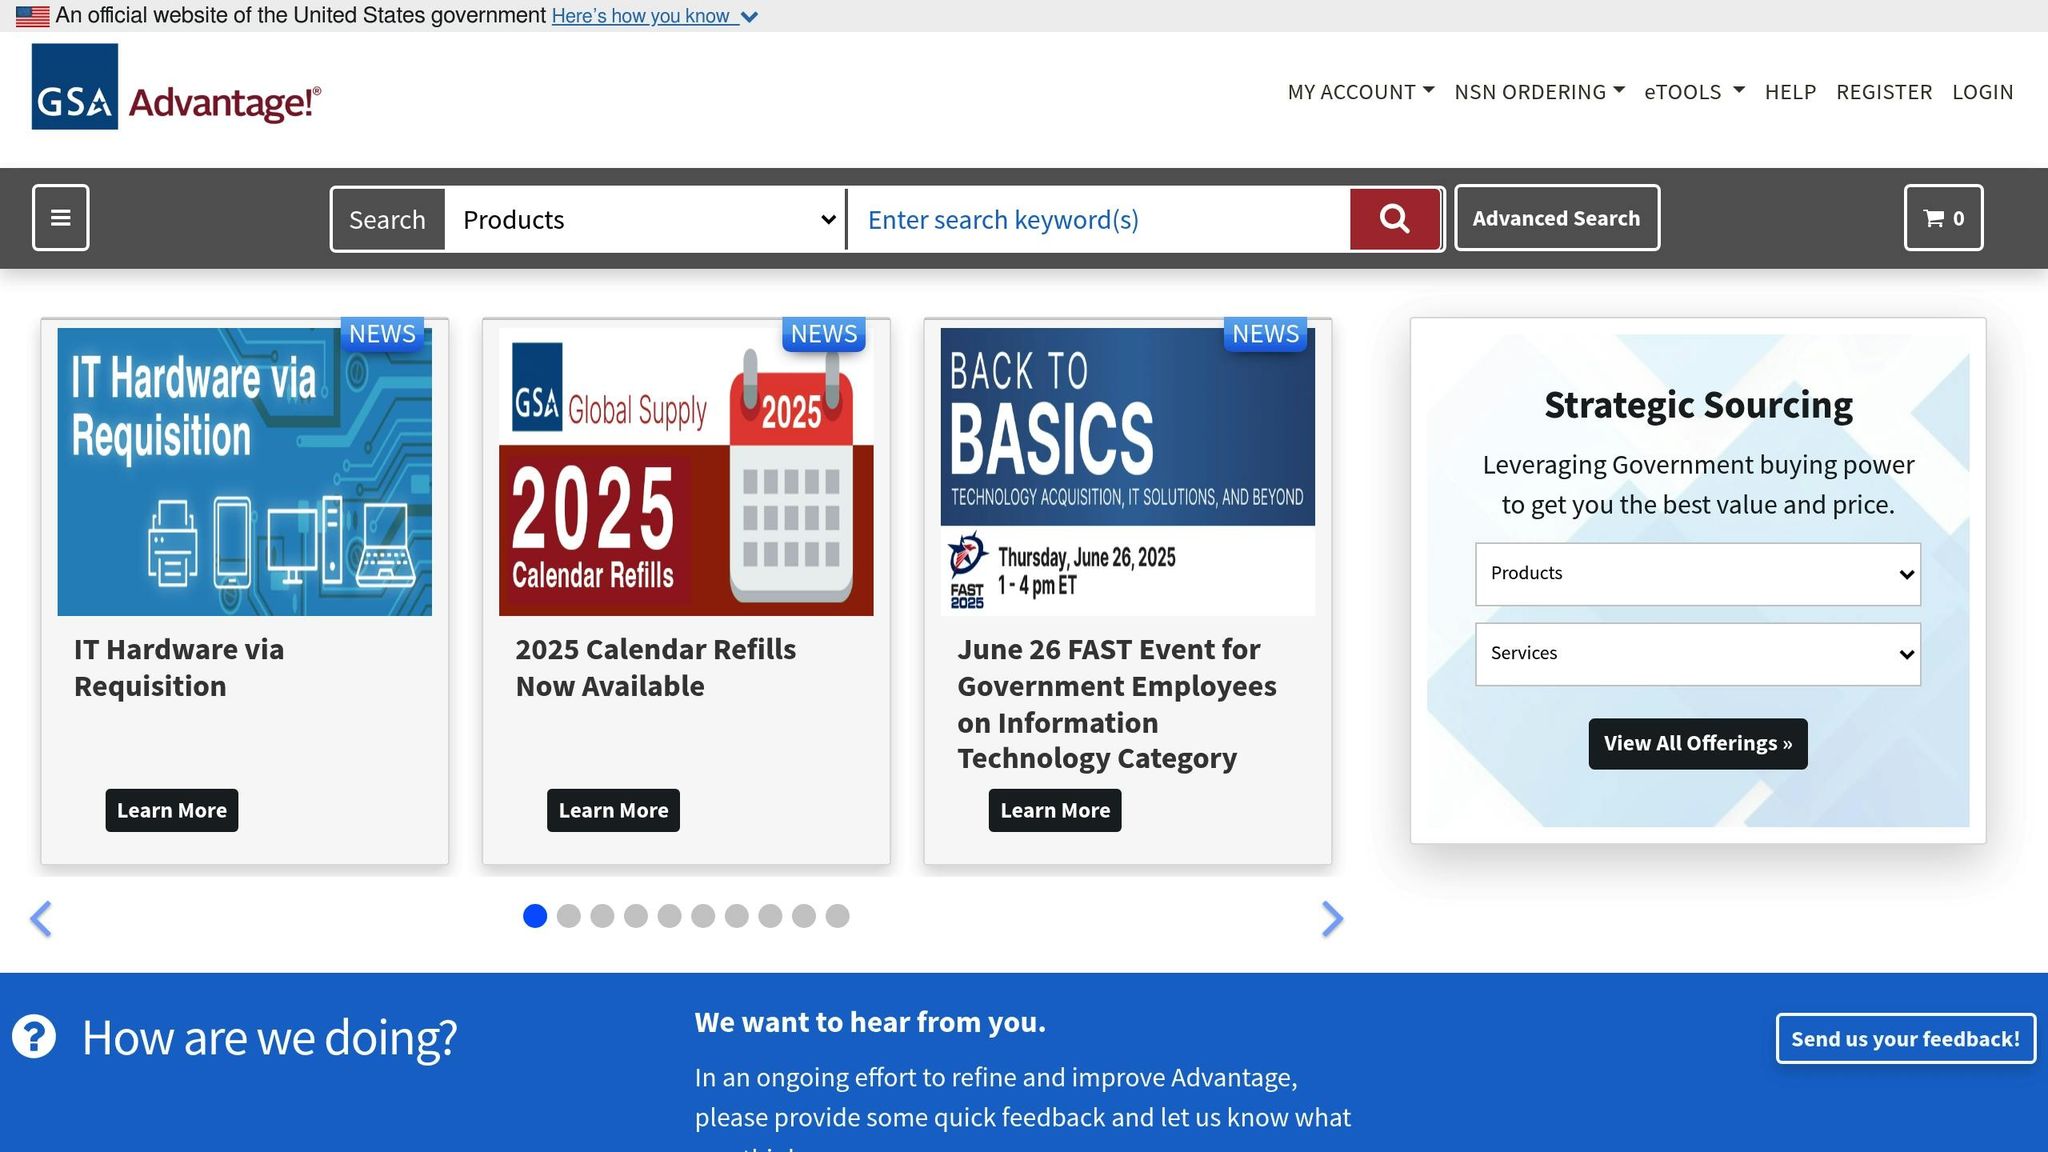This screenshot has width=2048, height=1152.
Task: Click Learn More under IT Hardware via Requisition
Action: pyautogui.click(x=172, y=810)
